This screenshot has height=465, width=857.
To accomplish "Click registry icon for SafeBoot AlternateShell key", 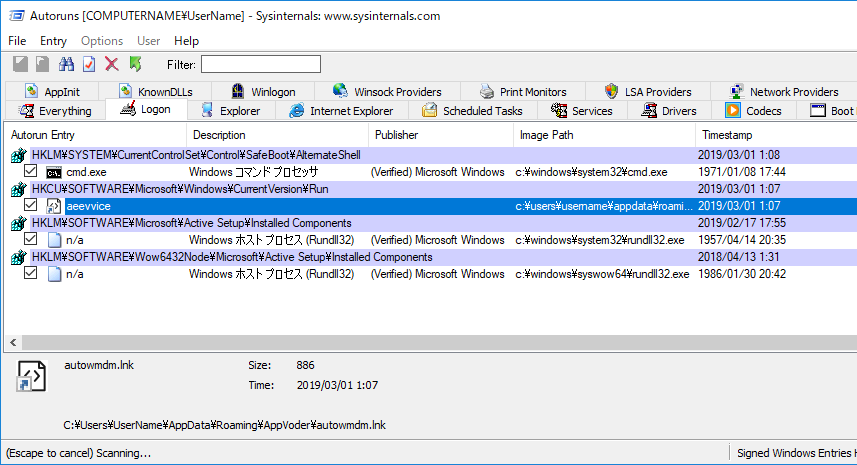I will [18, 156].
